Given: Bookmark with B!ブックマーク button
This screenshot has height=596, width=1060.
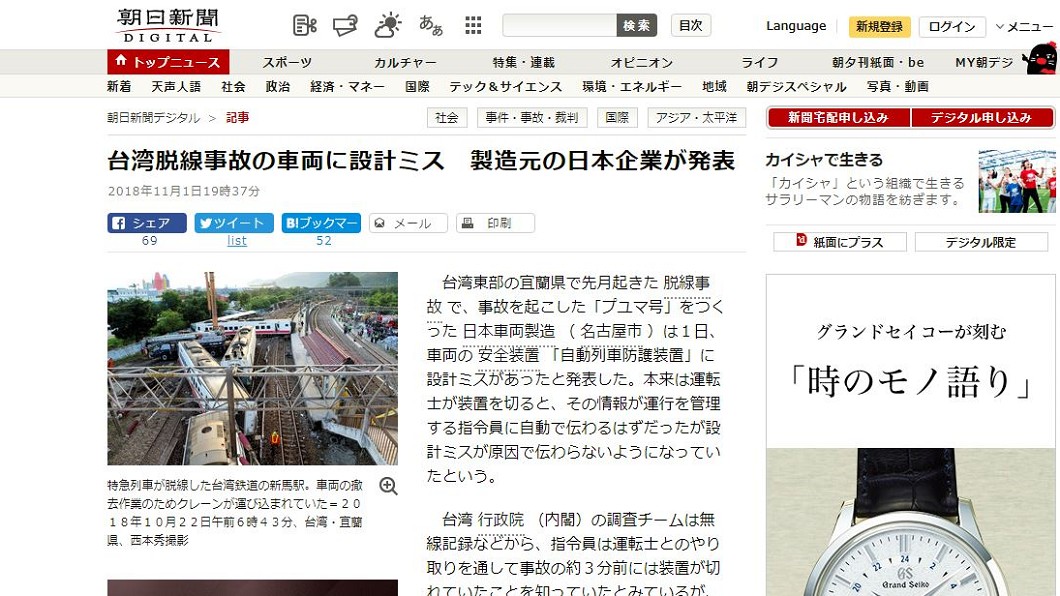Looking at the screenshot, I should tap(321, 223).
